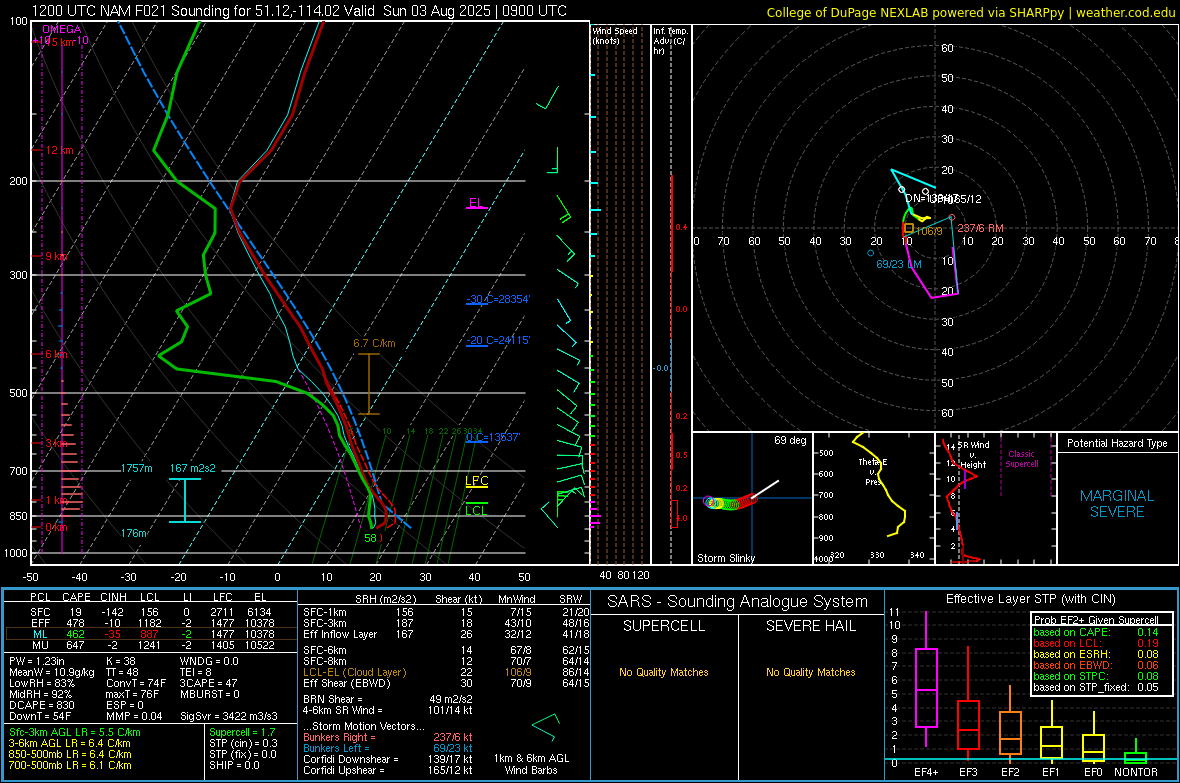Viewport: 1180px width, 783px height.
Task: Click the "Wind Speed (knots)" panel header
Action: [x=615, y=35]
